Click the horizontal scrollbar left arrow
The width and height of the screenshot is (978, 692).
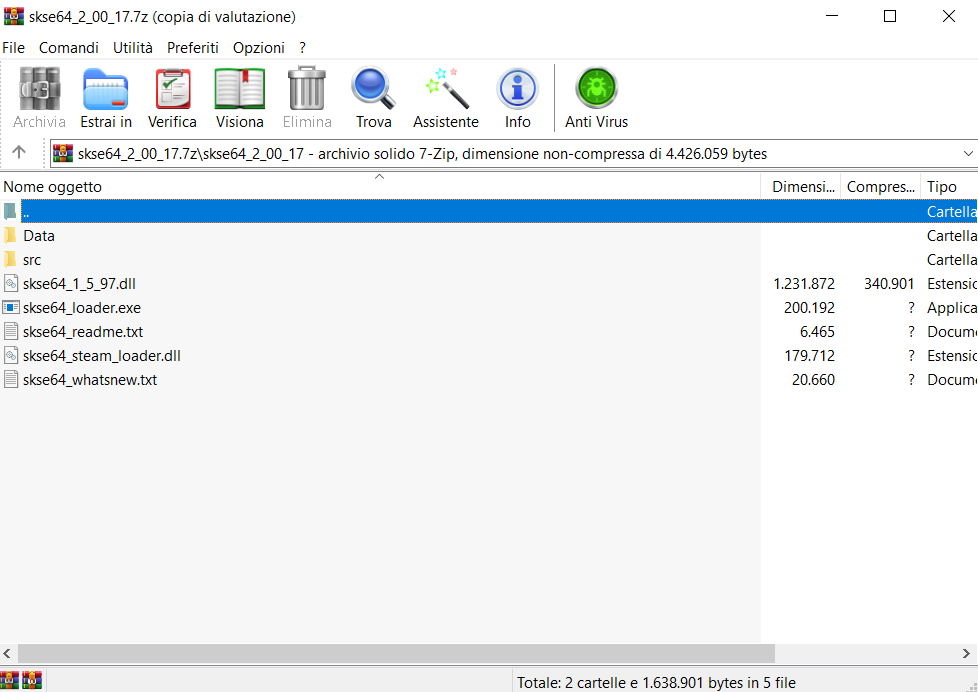coord(7,653)
